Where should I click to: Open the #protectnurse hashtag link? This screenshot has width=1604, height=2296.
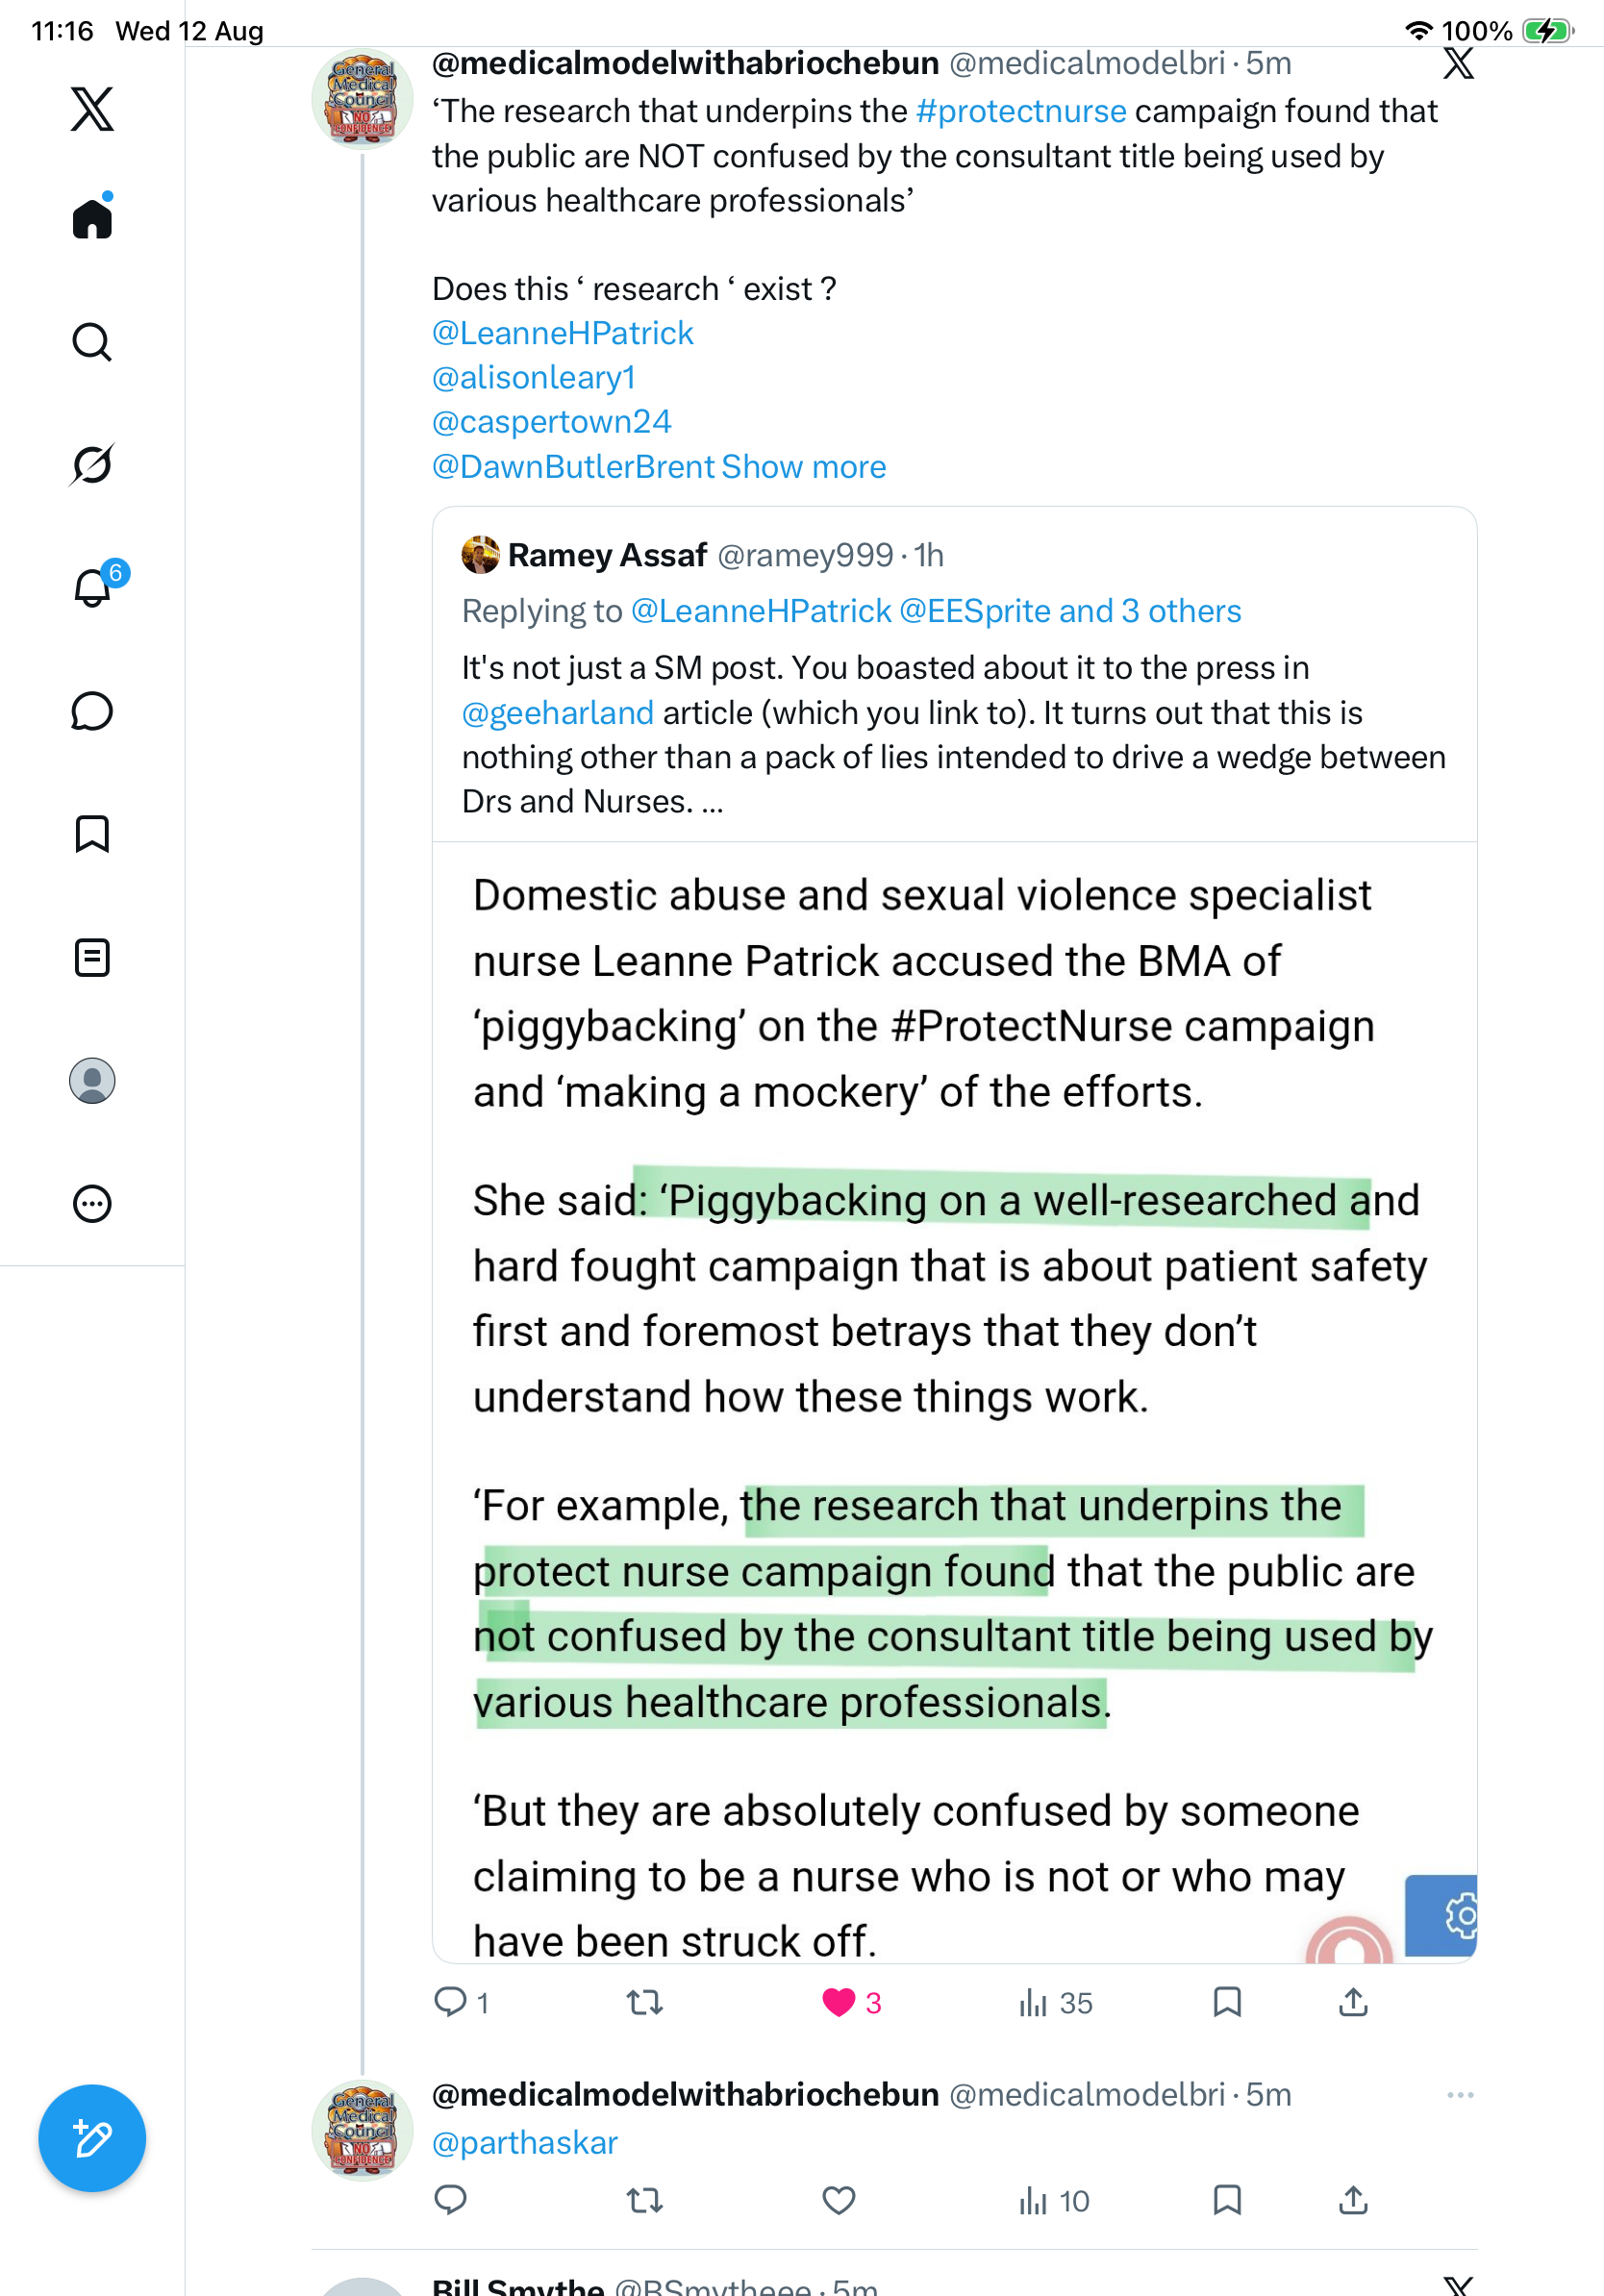1021,111
